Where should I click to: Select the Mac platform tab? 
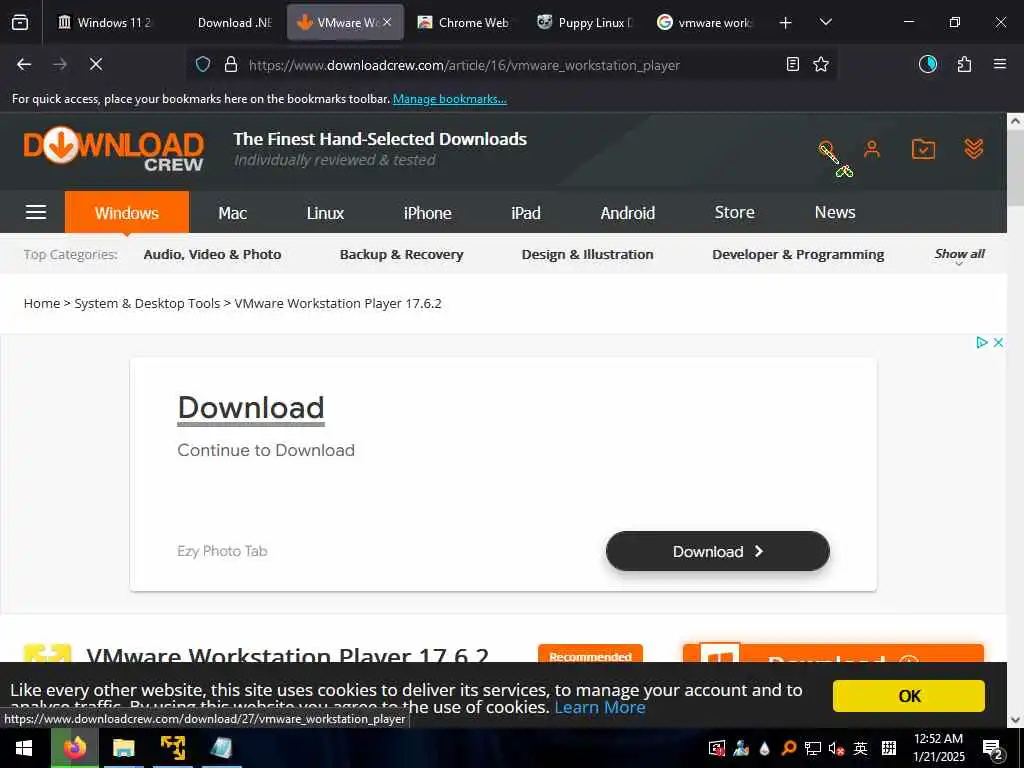tap(232, 213)
